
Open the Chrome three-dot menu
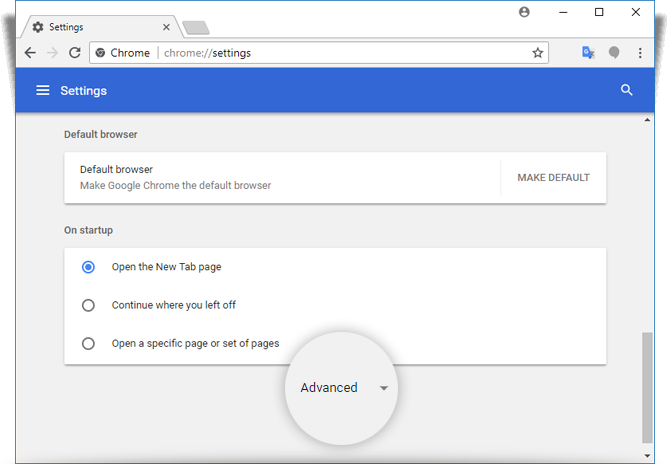tap(640, 53)
